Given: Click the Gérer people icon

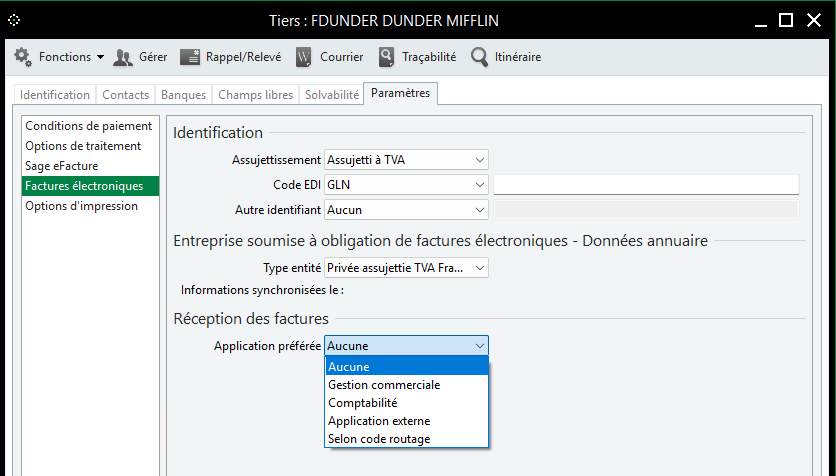Looking at the screenshot, I should pyautogui.click(x=123, y=57).
